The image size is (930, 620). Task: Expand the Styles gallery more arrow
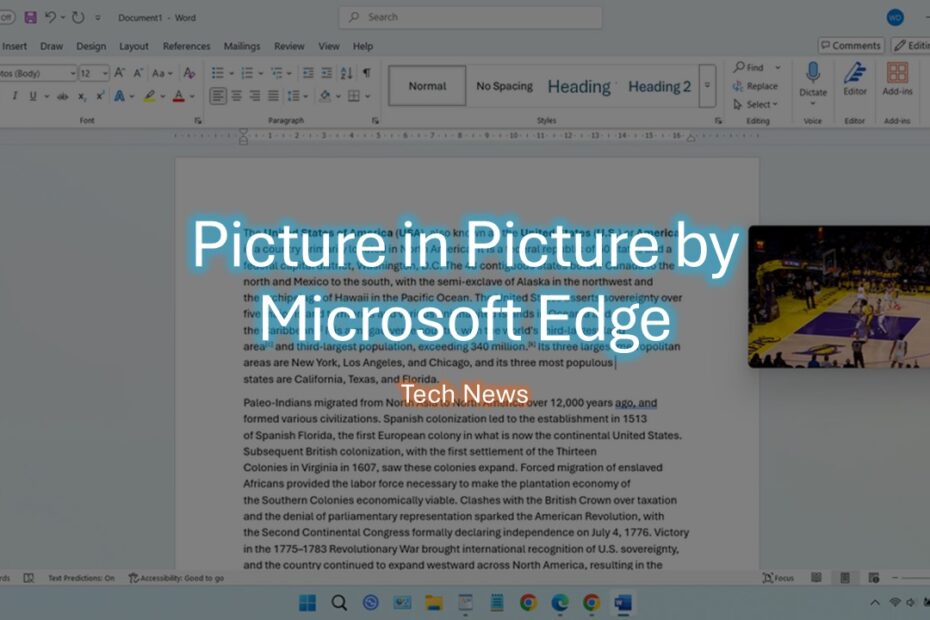point(707,85)
